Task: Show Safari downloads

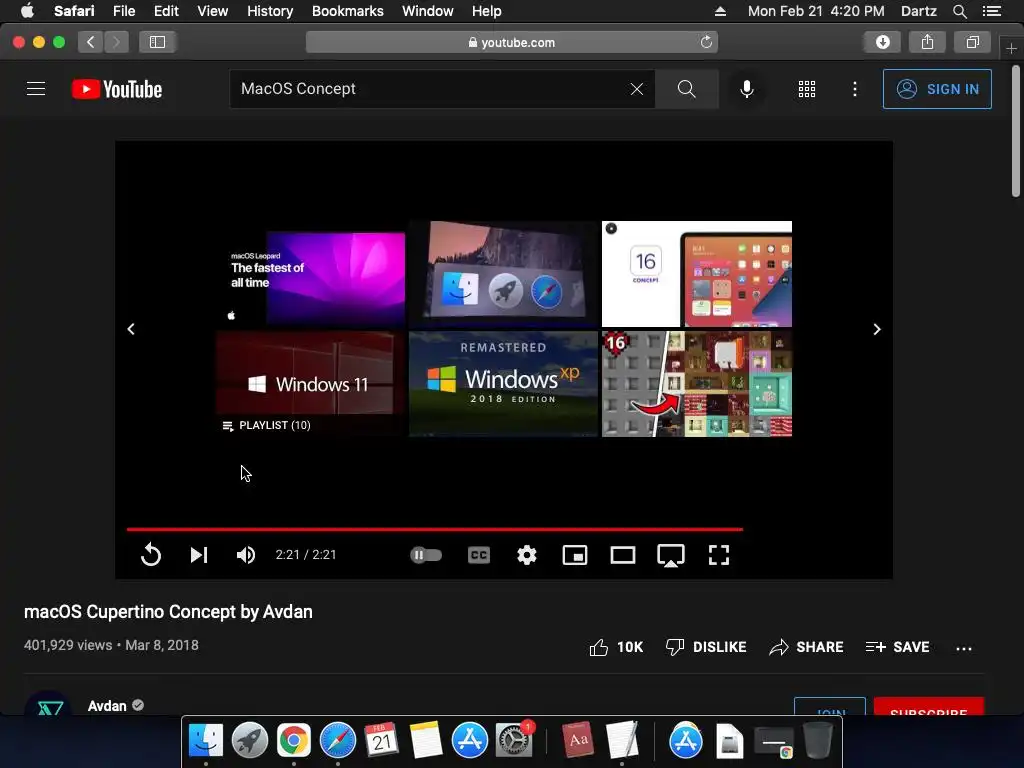Action: pos(883,42)
